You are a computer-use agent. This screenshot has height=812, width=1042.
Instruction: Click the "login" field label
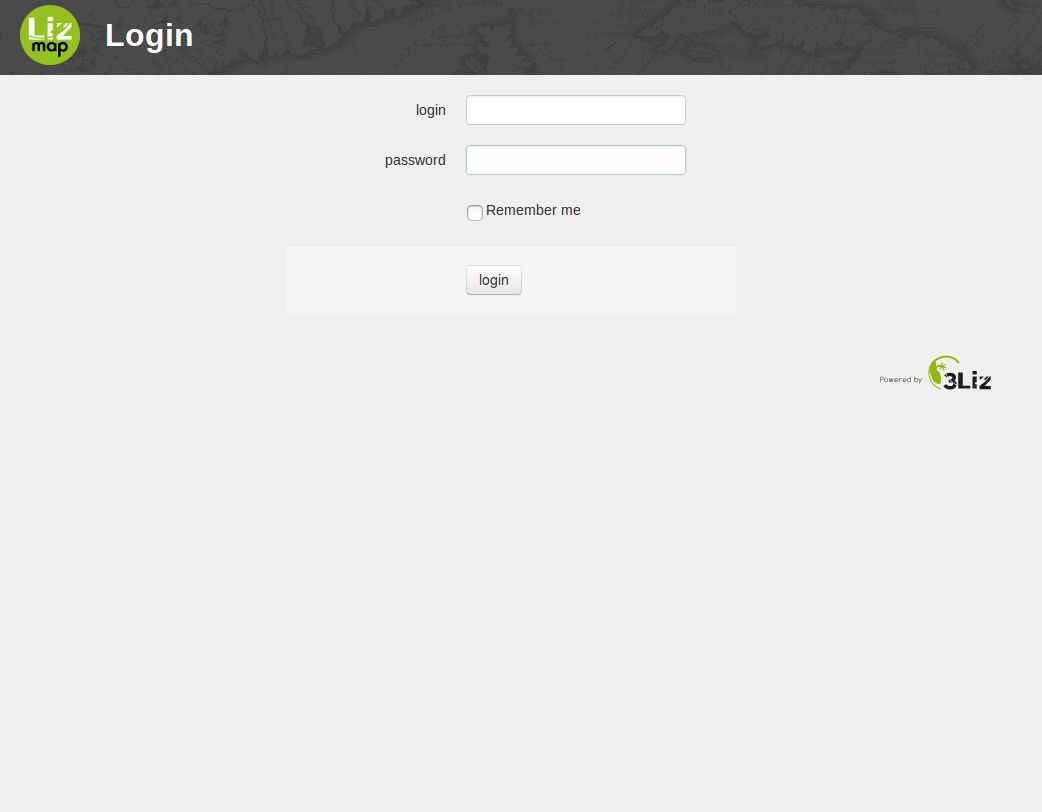click(431, 110)
